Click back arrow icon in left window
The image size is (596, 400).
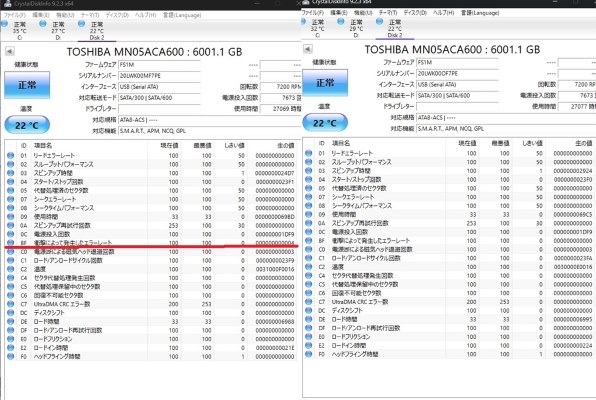pyautogui.click(x=10, y=51)
